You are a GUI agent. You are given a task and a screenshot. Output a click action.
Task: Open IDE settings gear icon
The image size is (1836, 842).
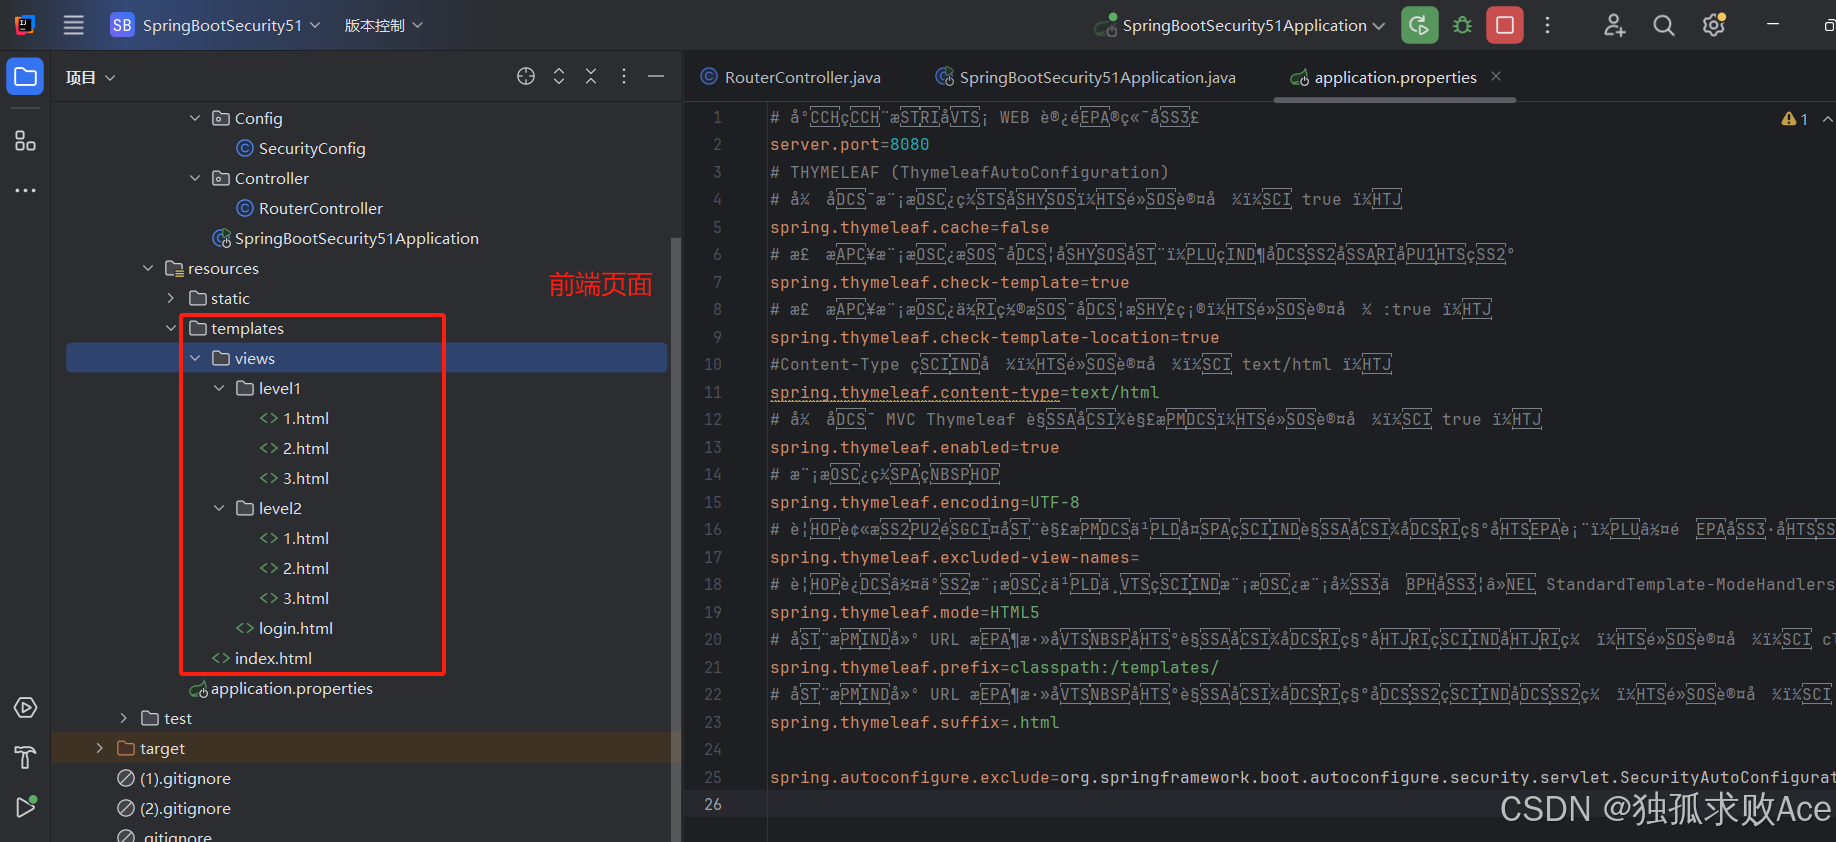pyautogui.click(x=1714, y=25)
